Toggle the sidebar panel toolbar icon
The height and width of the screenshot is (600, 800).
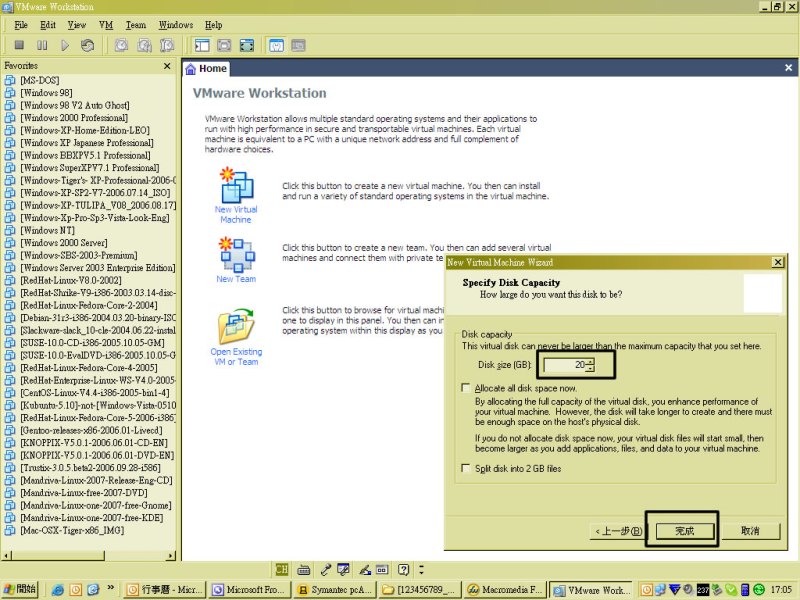(202, 45)
